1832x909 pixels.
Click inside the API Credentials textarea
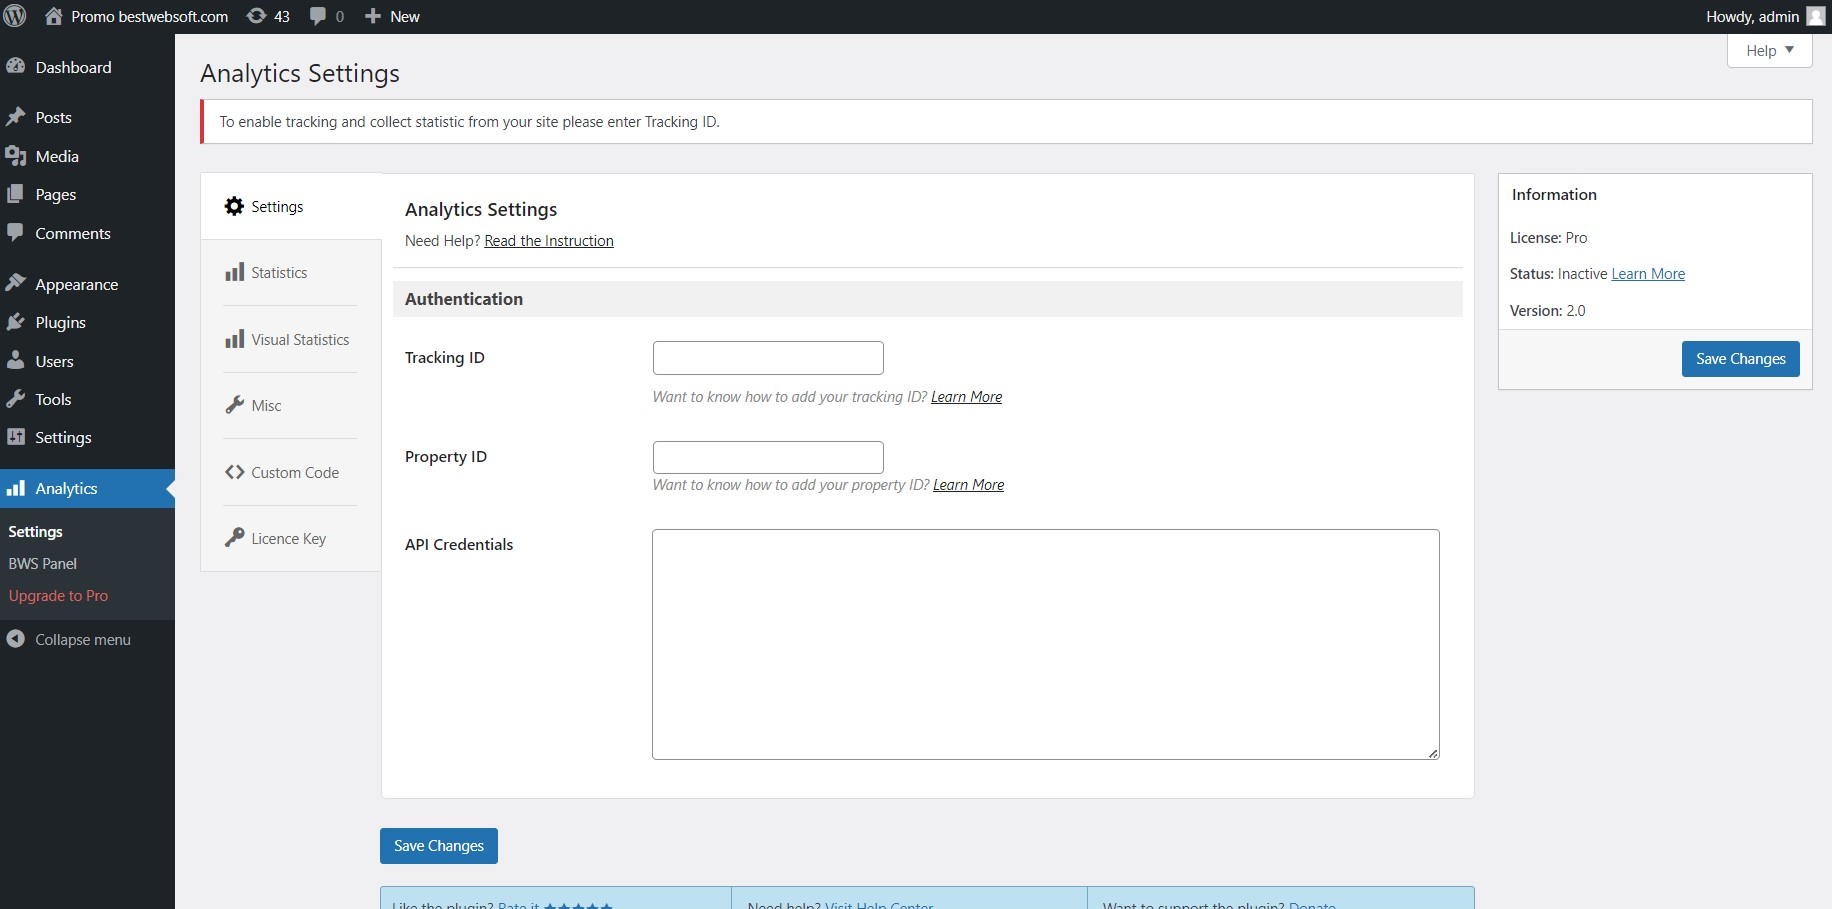click(1045, 644)
